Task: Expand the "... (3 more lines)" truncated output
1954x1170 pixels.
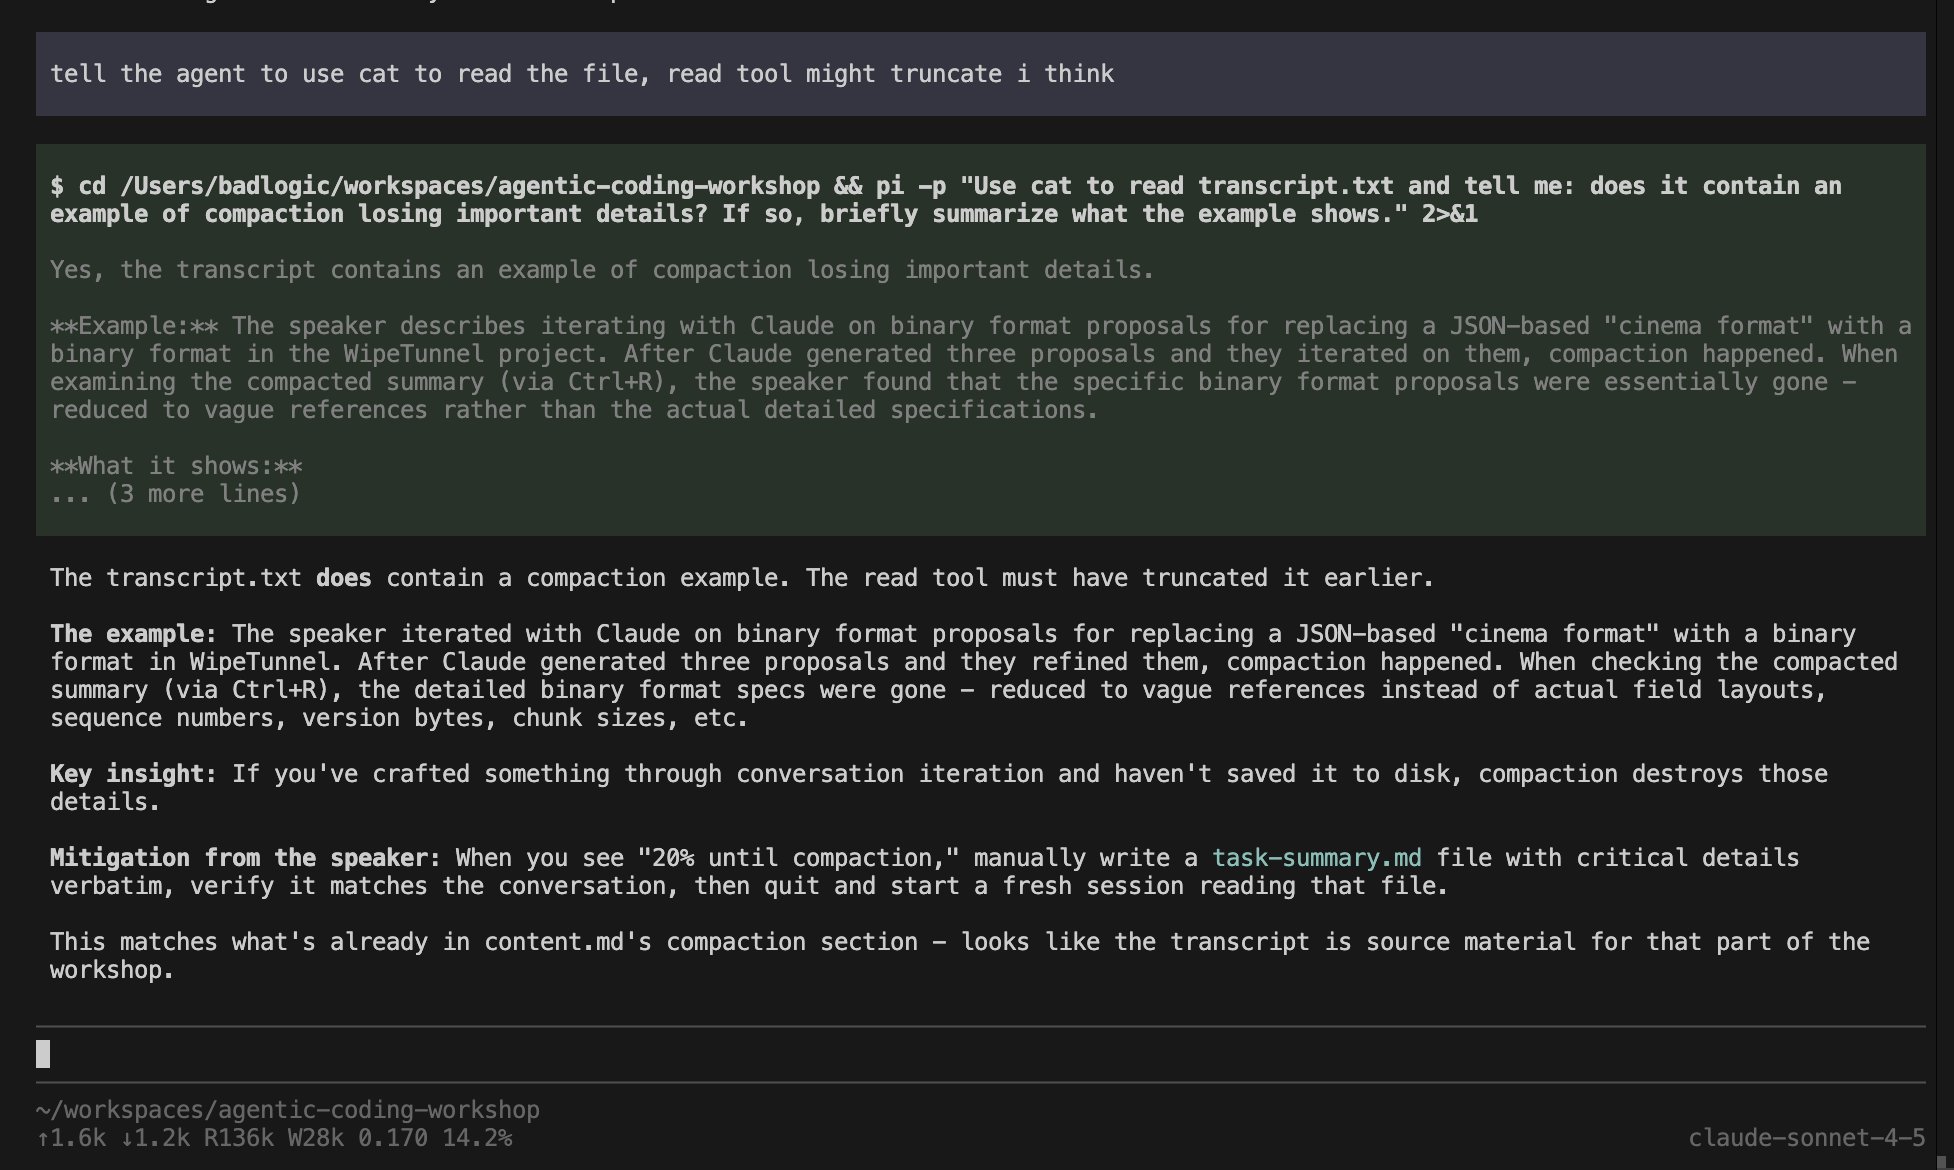Action: click(x=176, y=494)
